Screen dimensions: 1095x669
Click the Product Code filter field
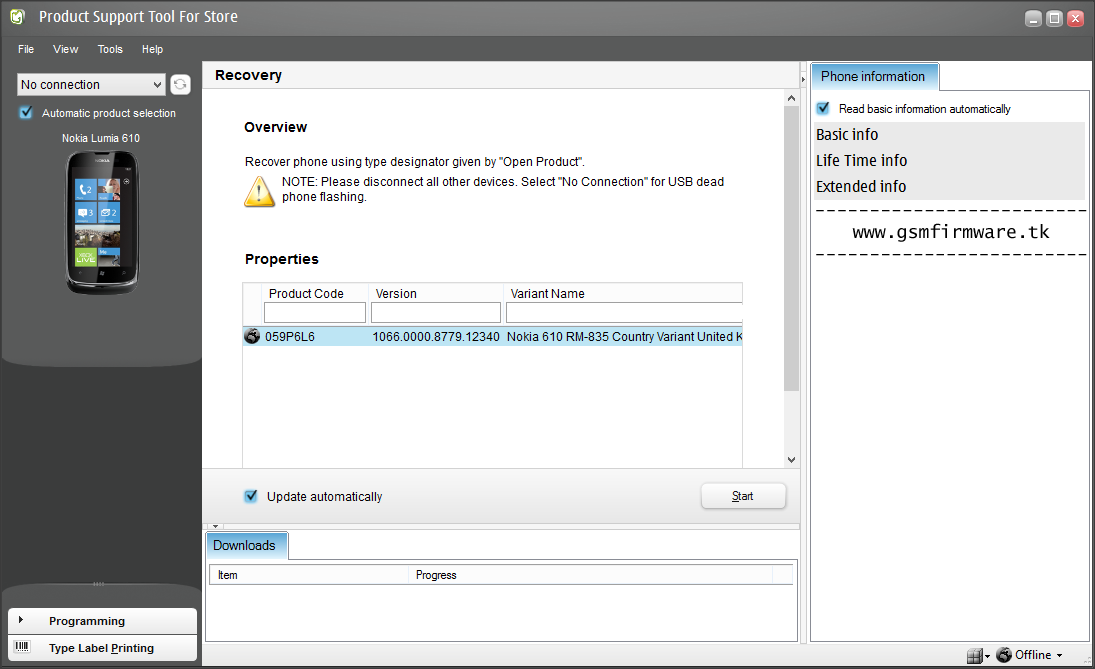[314, 312]
